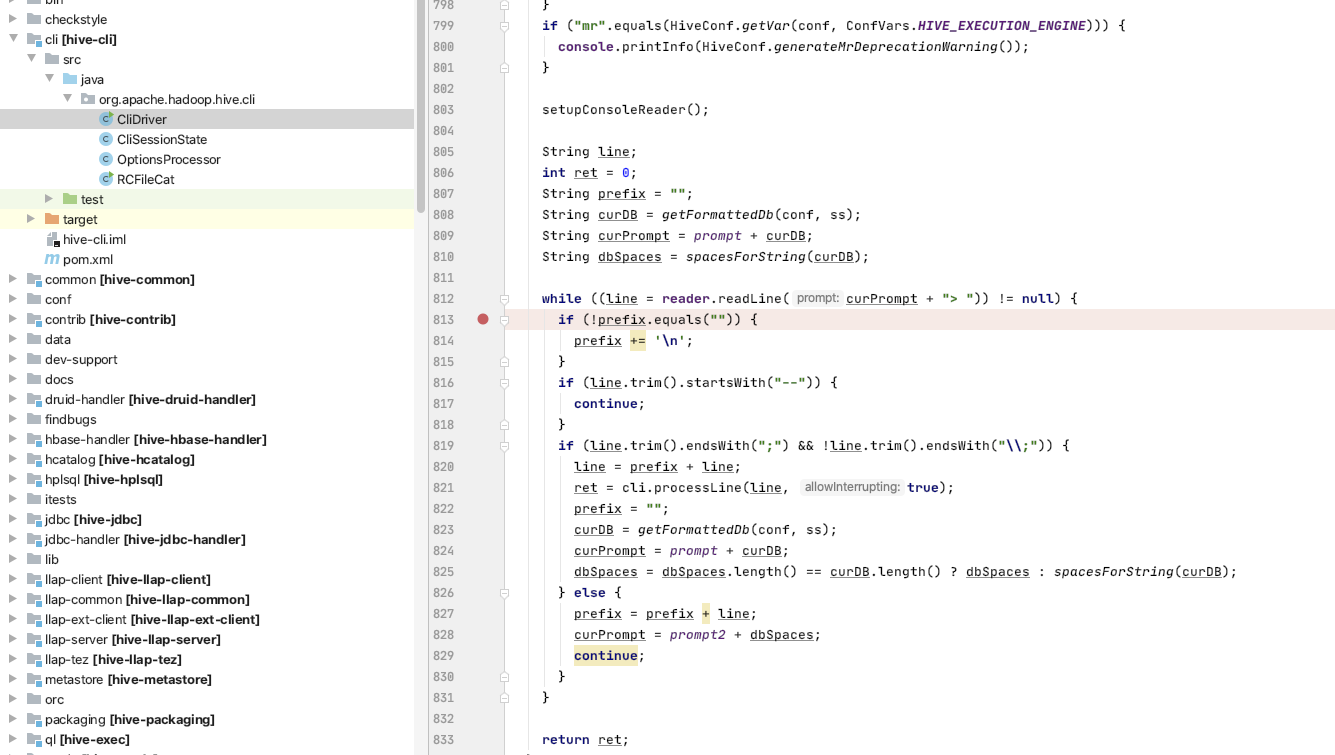Click the class icon beside CliSessionState
This screenshot has width=1335, height=755.
[106, 139]
